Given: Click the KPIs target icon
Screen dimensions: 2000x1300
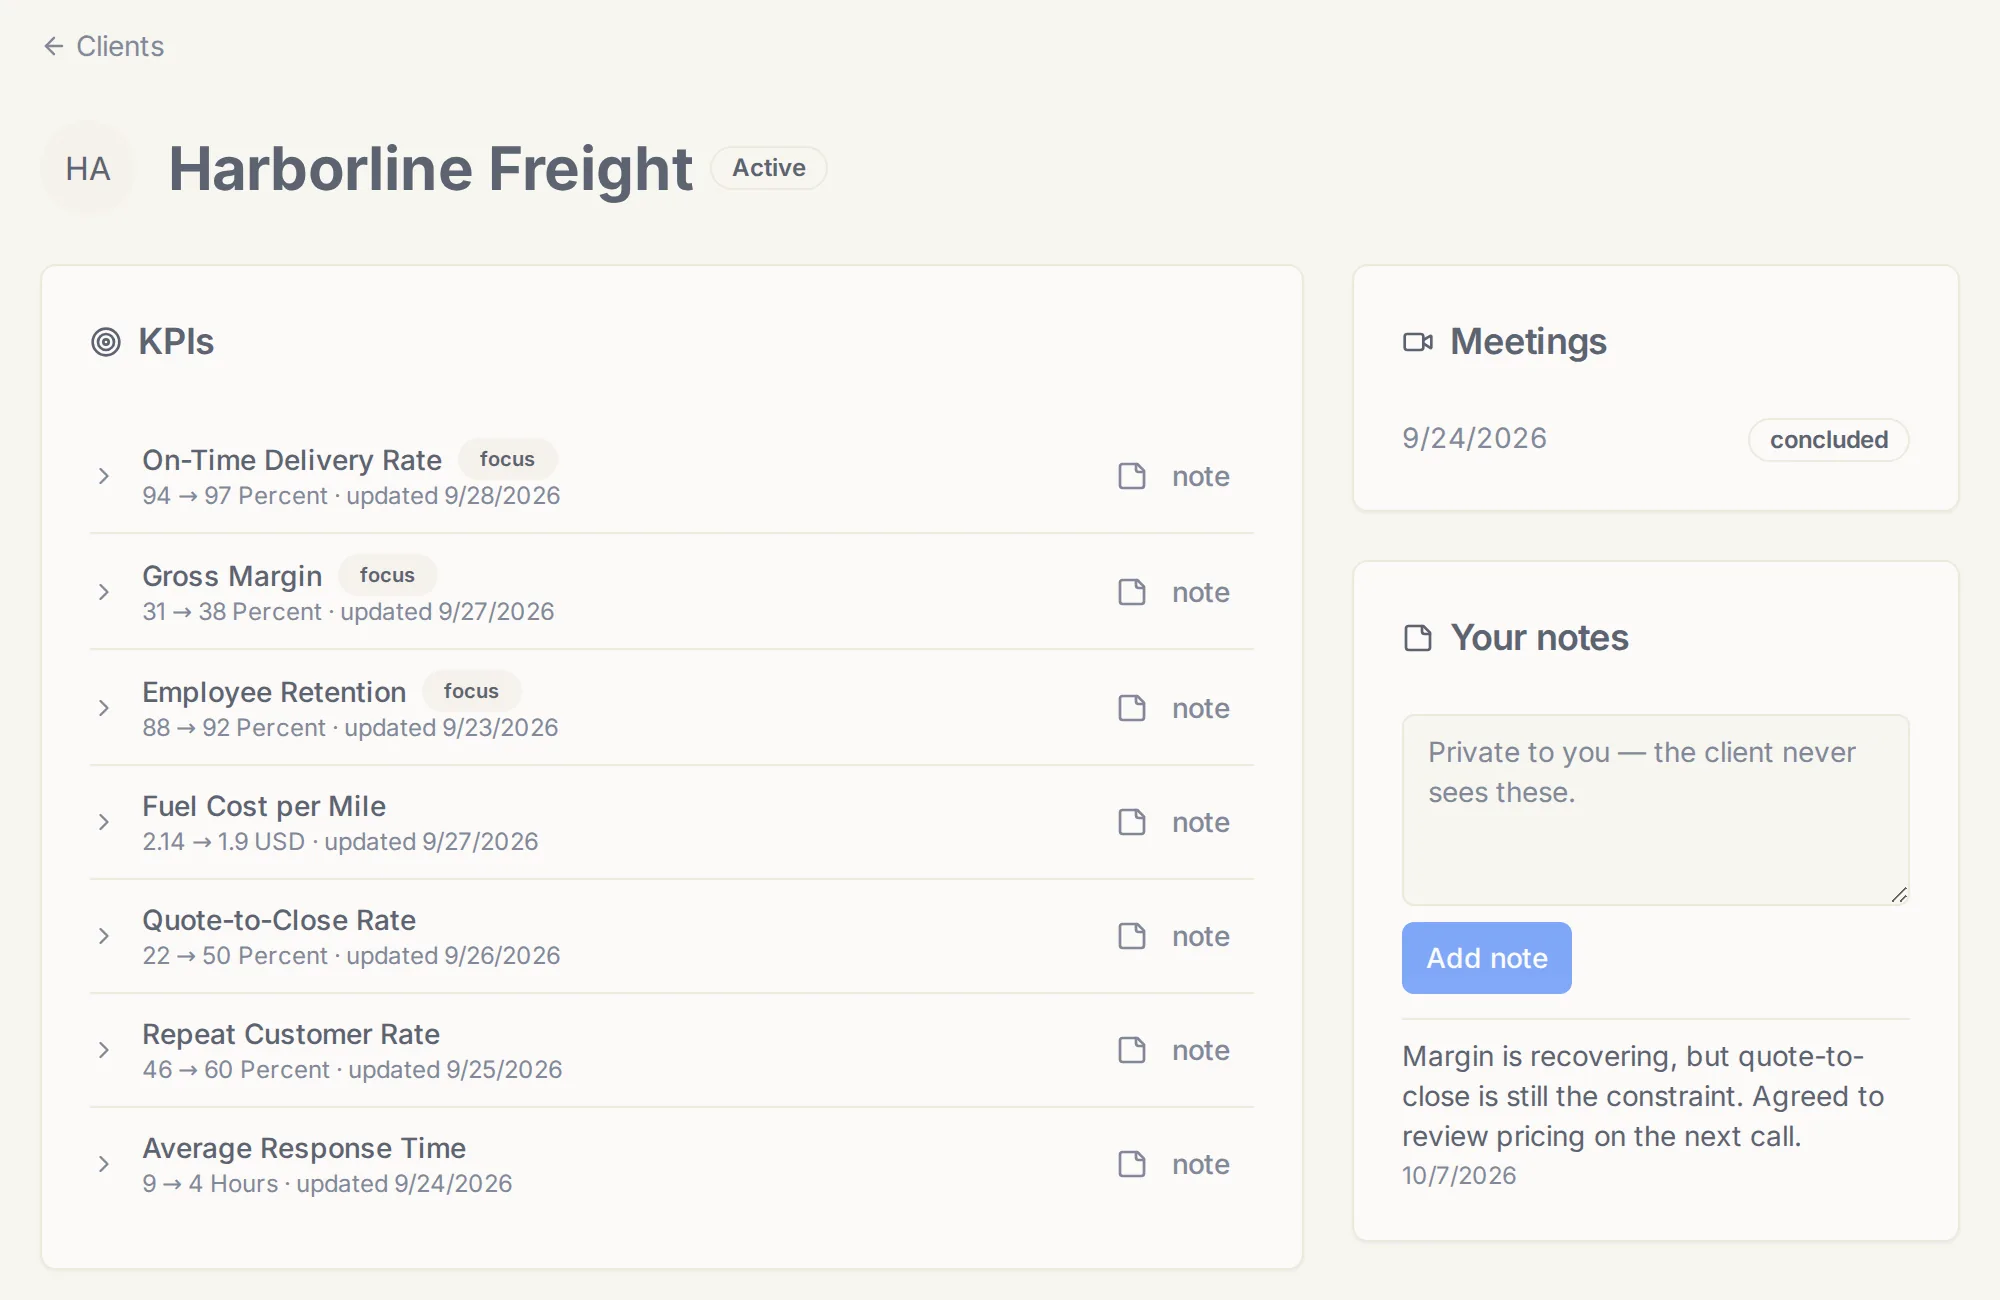Looking at the screenshot, I should 106,342.
